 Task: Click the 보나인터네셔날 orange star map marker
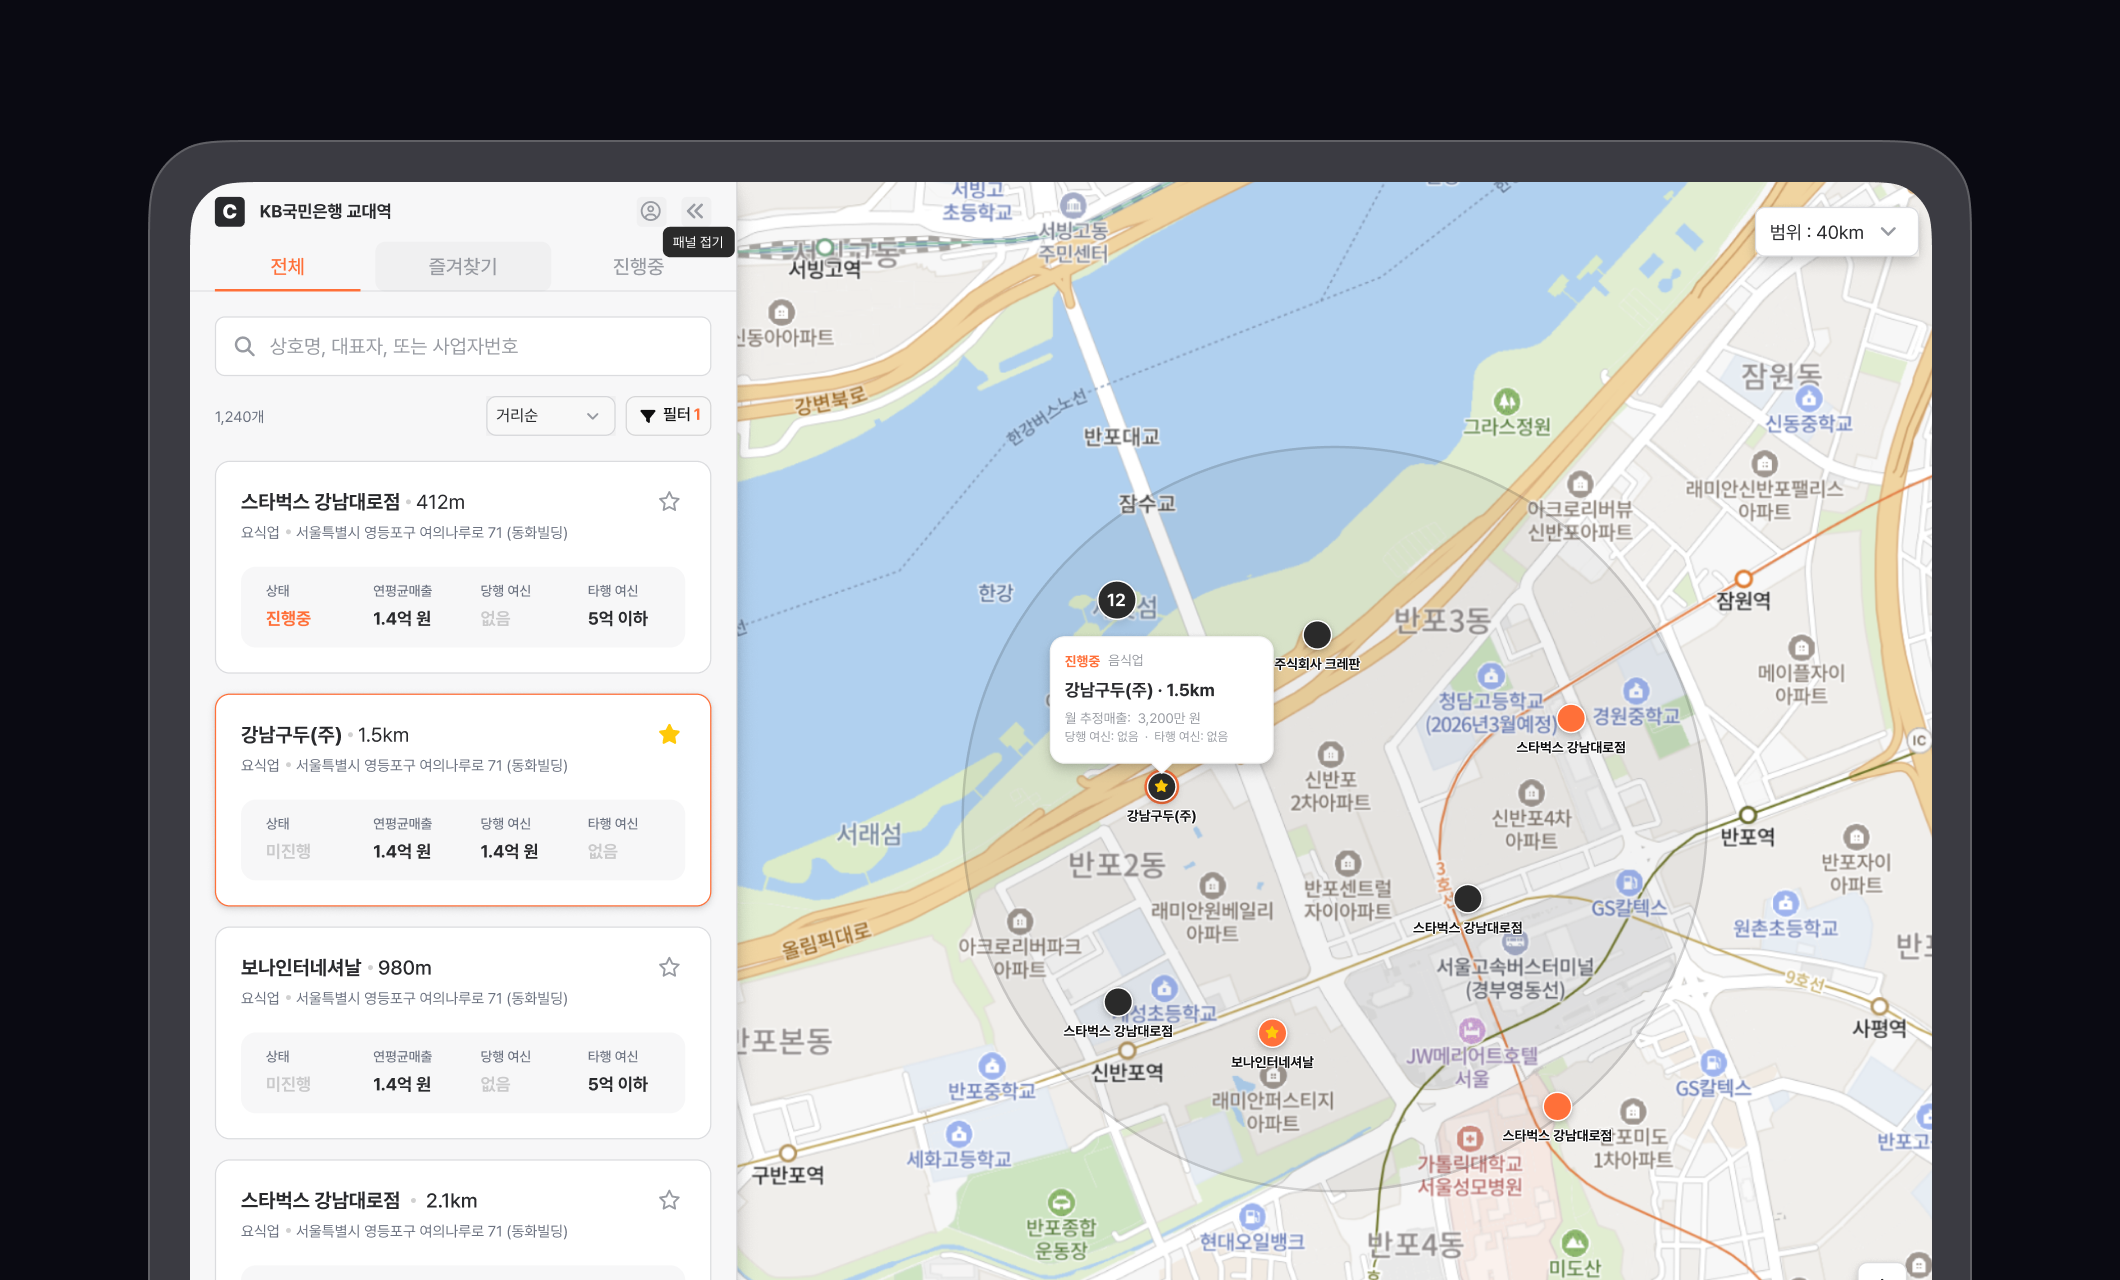point(1272,1033)
